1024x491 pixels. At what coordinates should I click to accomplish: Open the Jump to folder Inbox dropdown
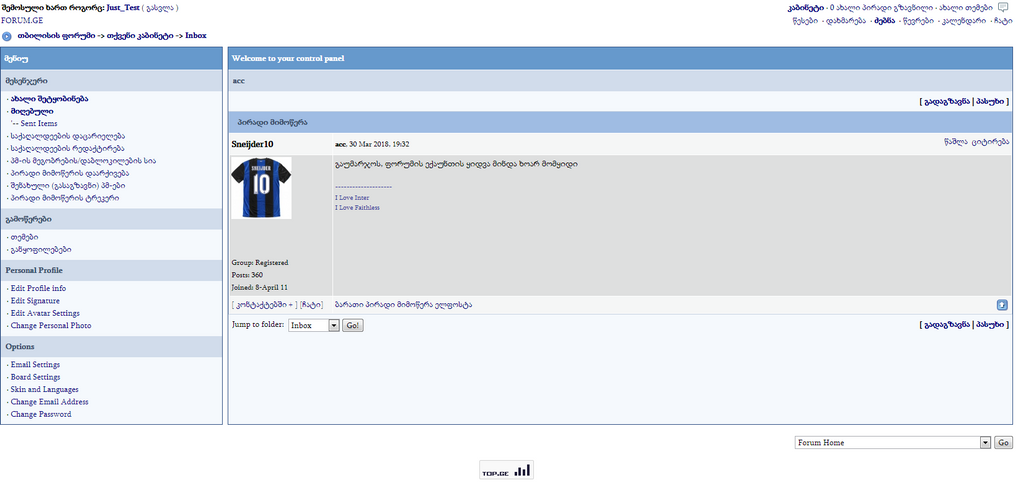(313, 325)
